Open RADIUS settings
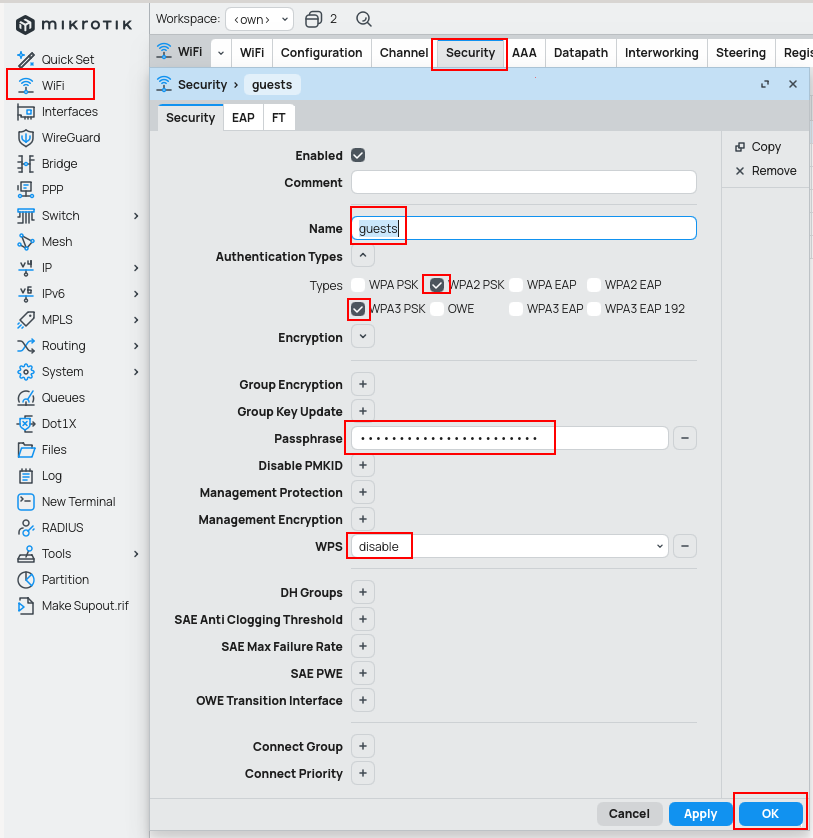 (x=50, y=528)
